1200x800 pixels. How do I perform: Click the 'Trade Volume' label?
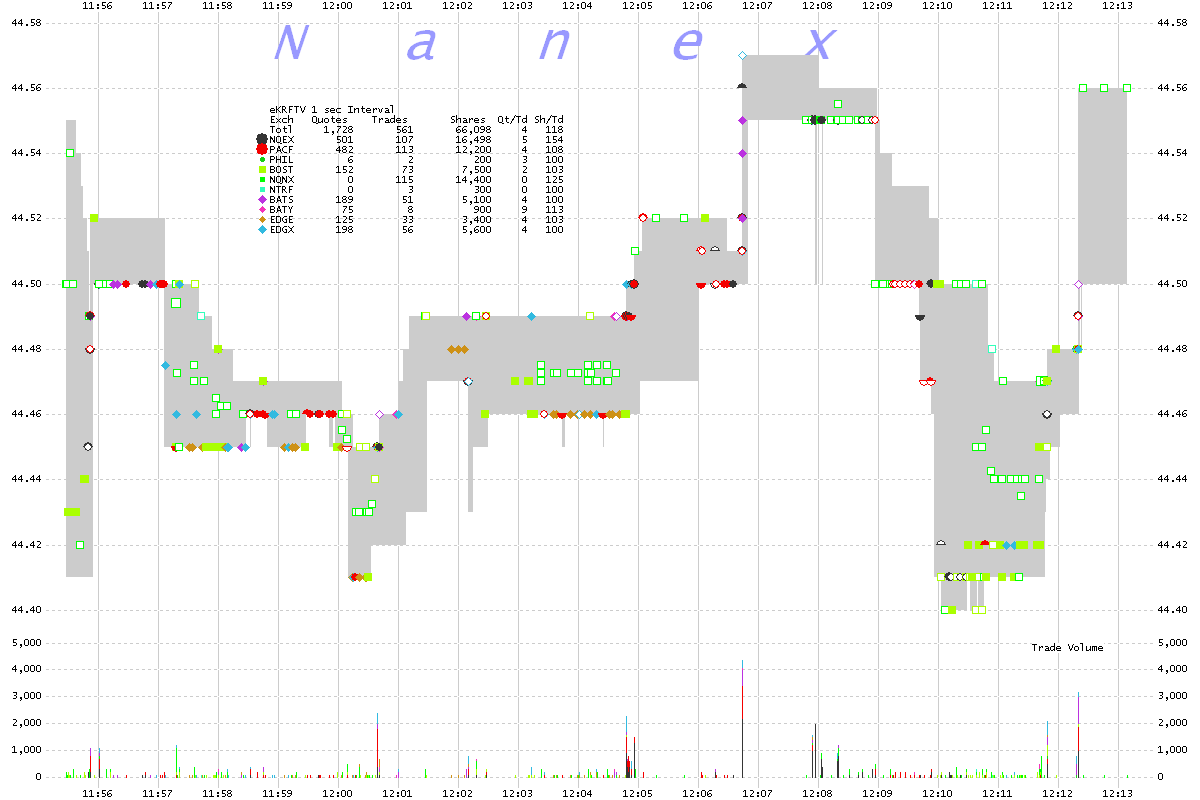(x=1067, y=648)
